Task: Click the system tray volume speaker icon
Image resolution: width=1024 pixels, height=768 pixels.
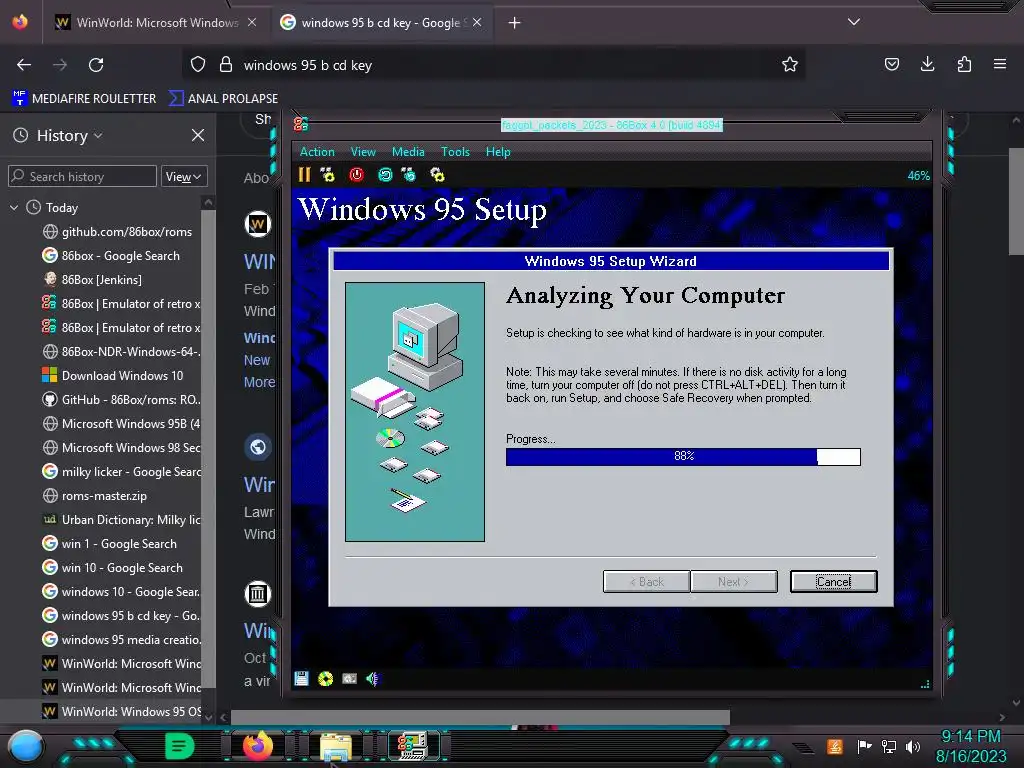Action: coord(913,746)
